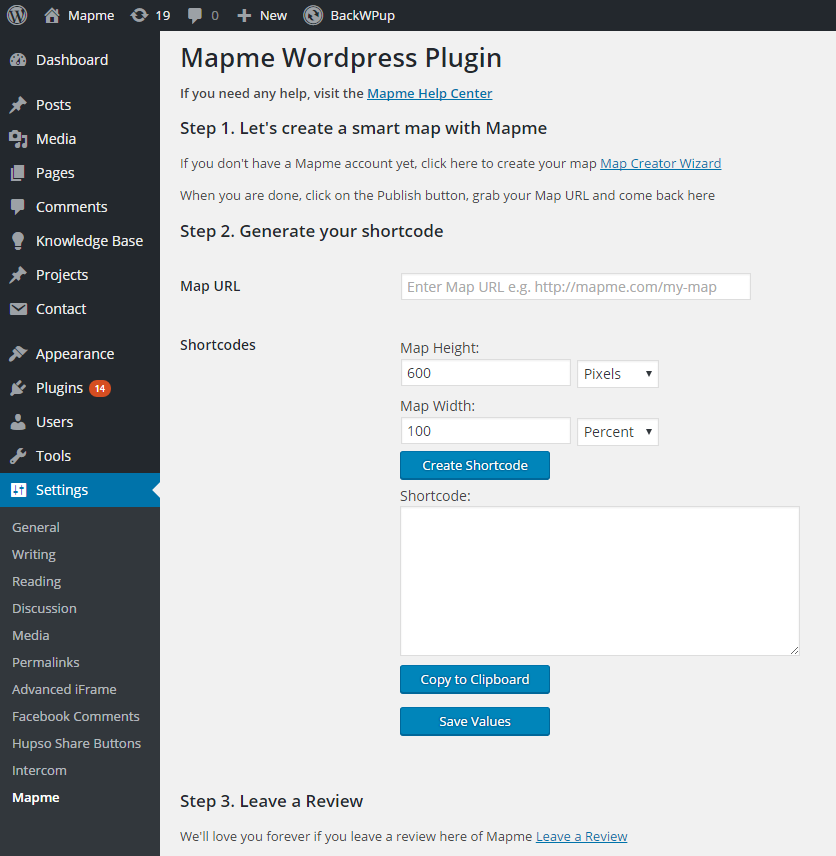This screenshot has height=856, width=836.
Task: Click Copy to Clipboard button
Action: 475,680
